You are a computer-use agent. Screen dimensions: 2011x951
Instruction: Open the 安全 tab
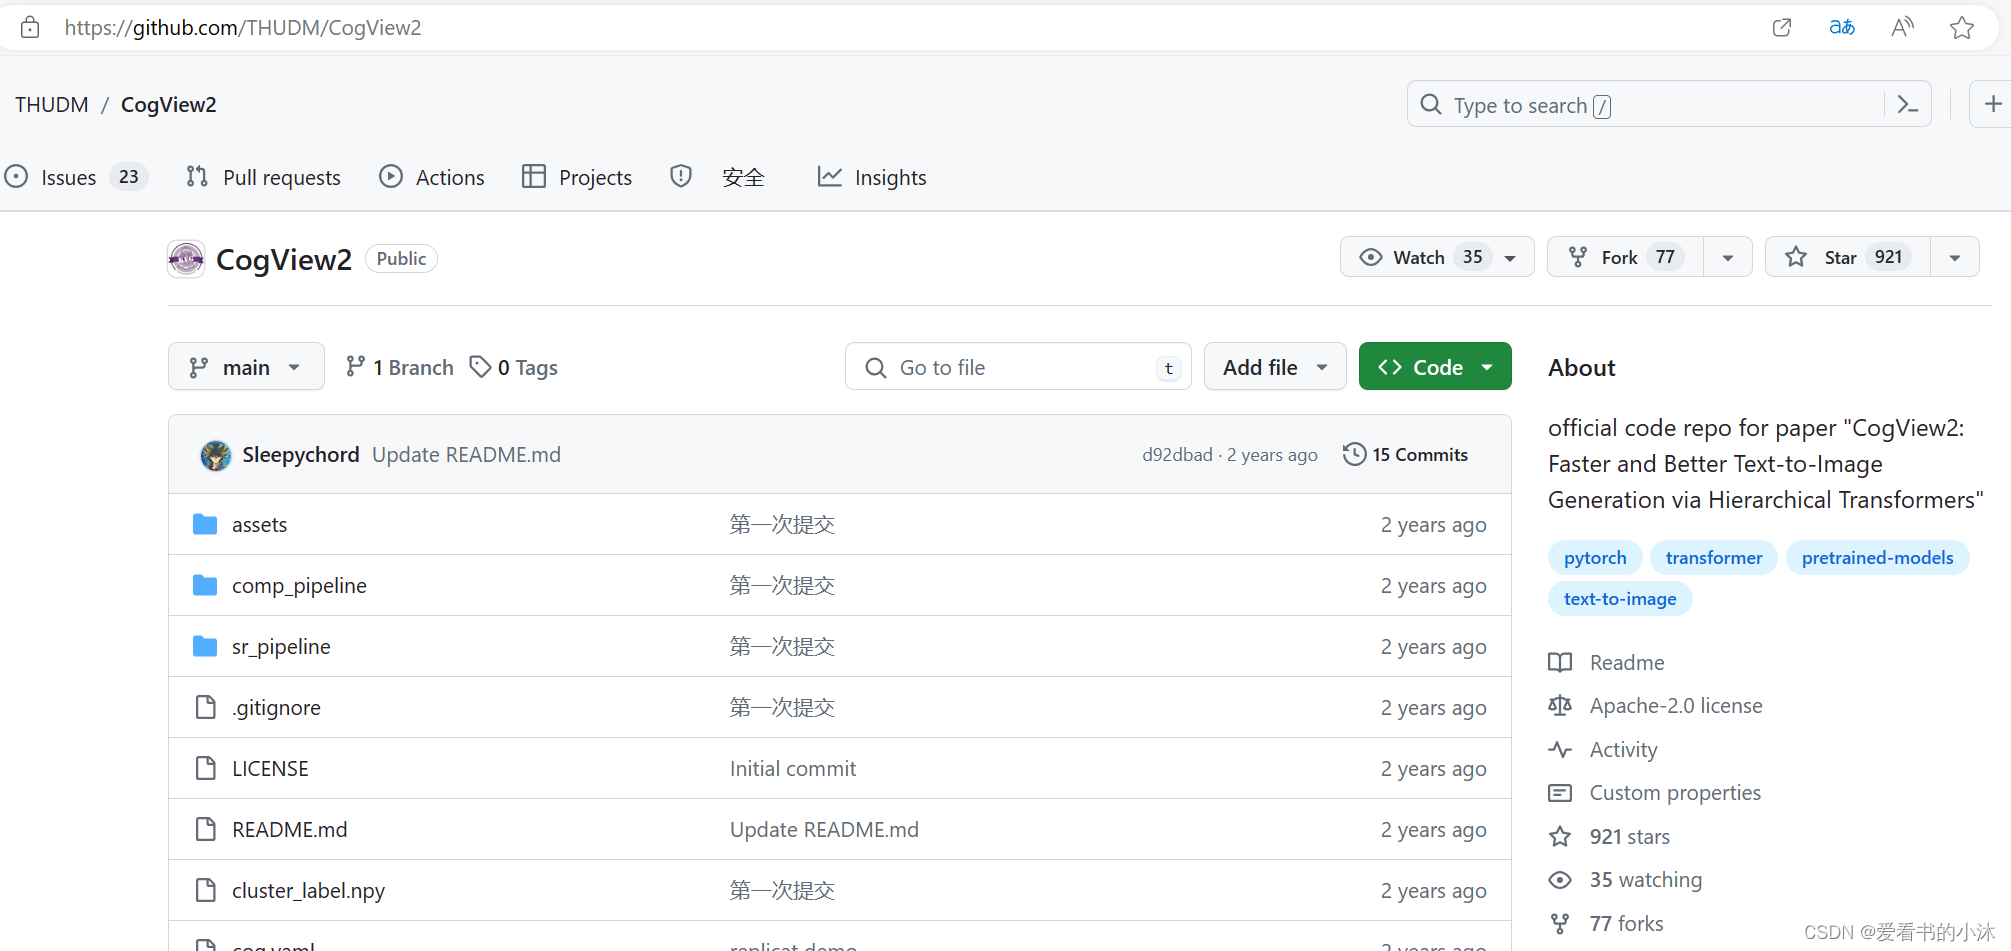pyautogui.click(x=743, y=177)
